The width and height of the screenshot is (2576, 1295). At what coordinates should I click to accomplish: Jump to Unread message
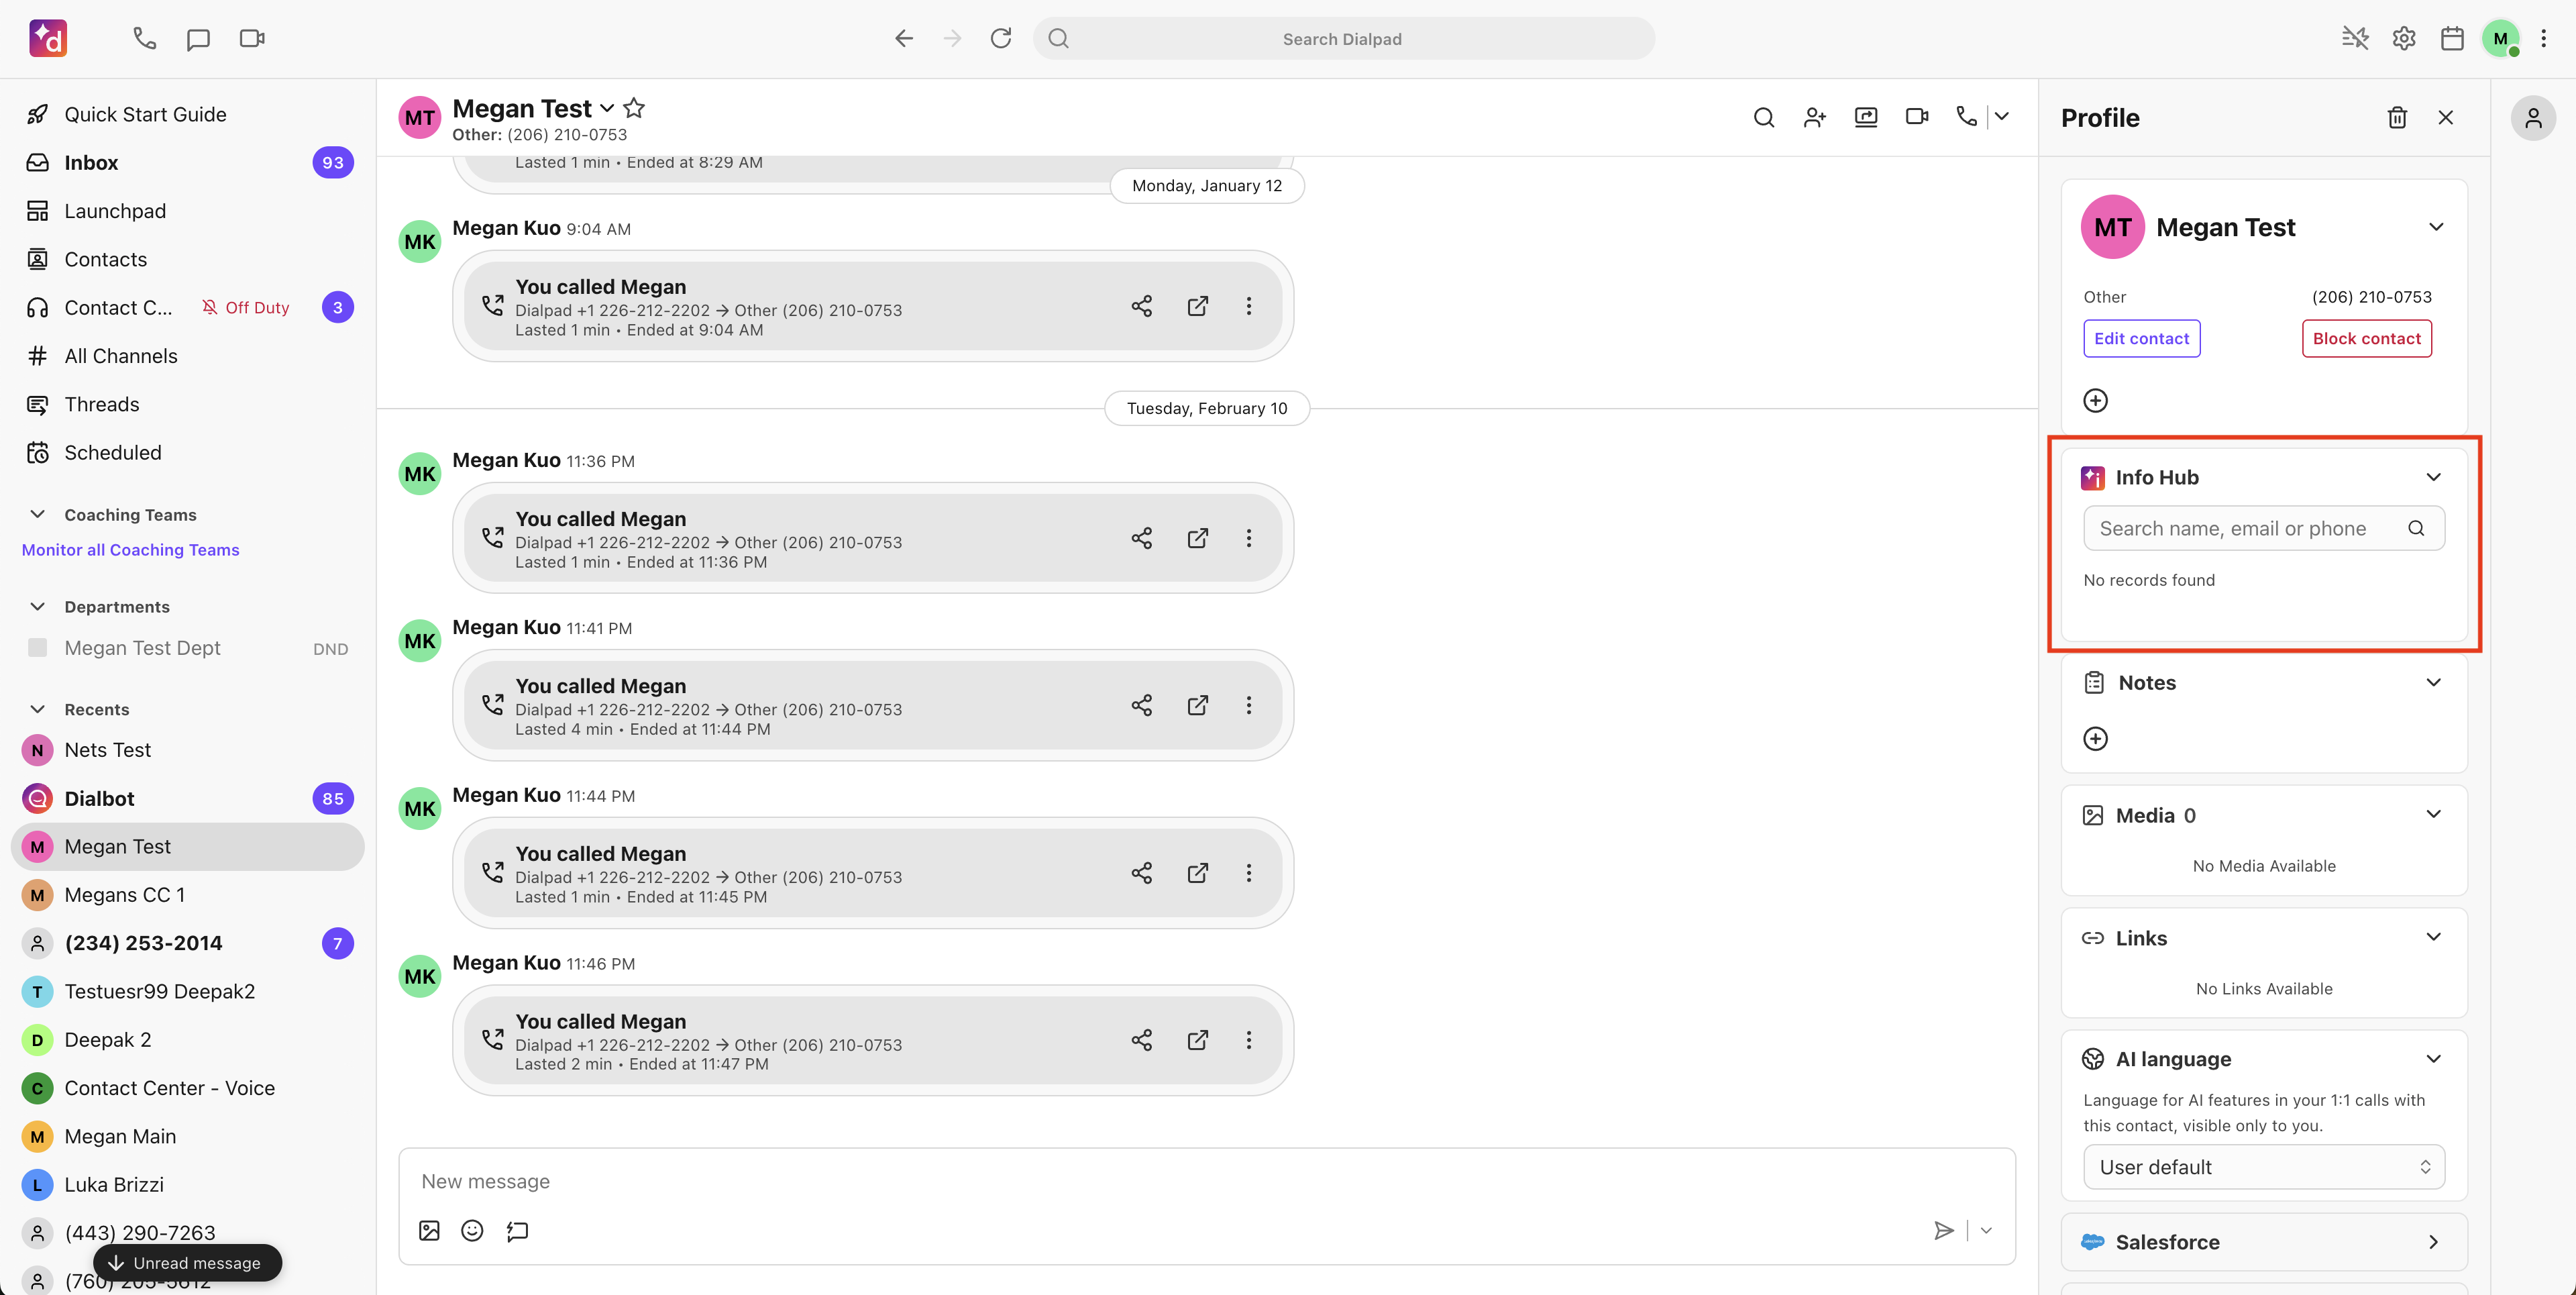[x=187, y=1262]
